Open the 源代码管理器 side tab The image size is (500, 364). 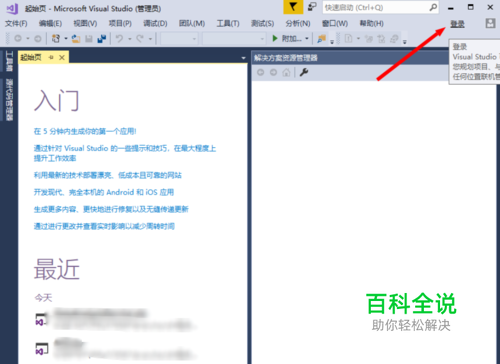(x=9, y=100)
